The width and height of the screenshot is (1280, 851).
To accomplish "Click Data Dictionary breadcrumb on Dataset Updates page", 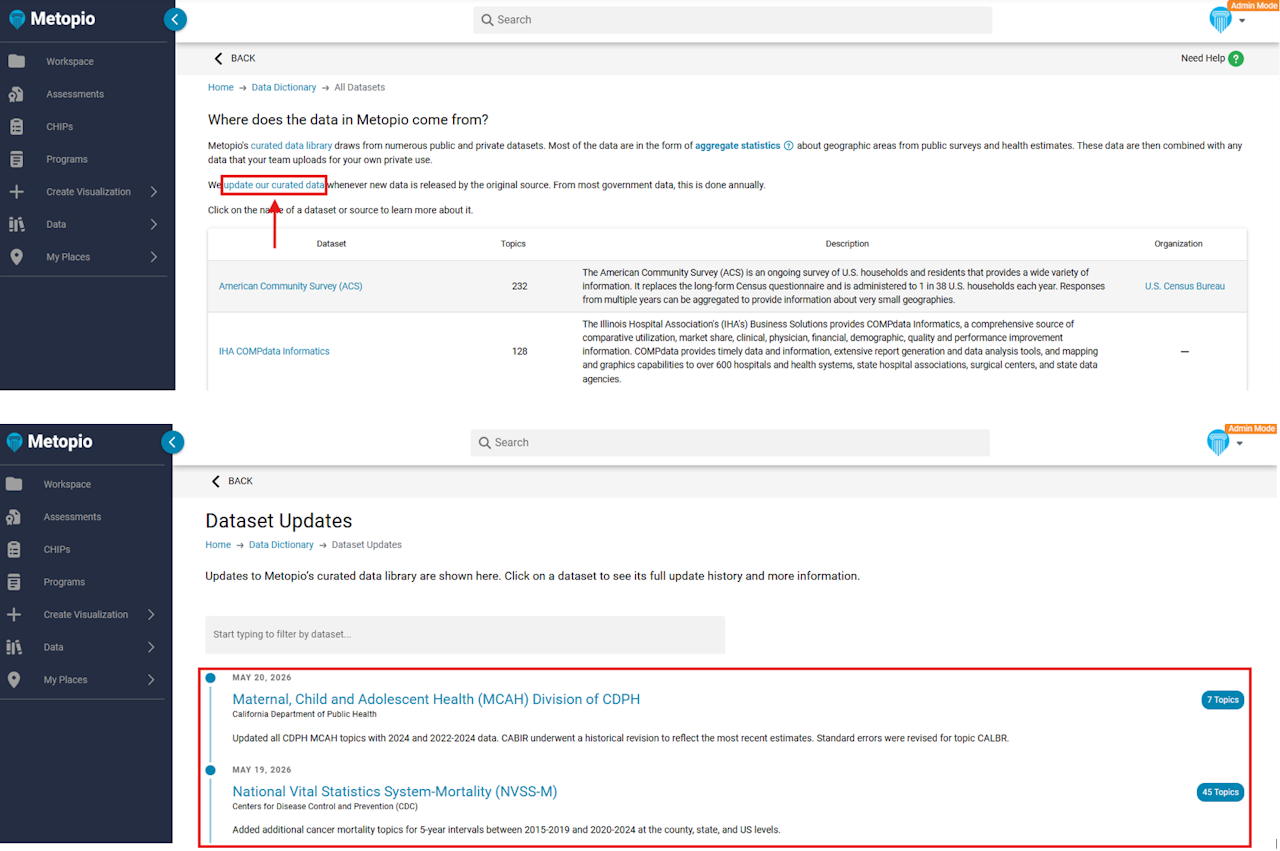I will (281, 545).
